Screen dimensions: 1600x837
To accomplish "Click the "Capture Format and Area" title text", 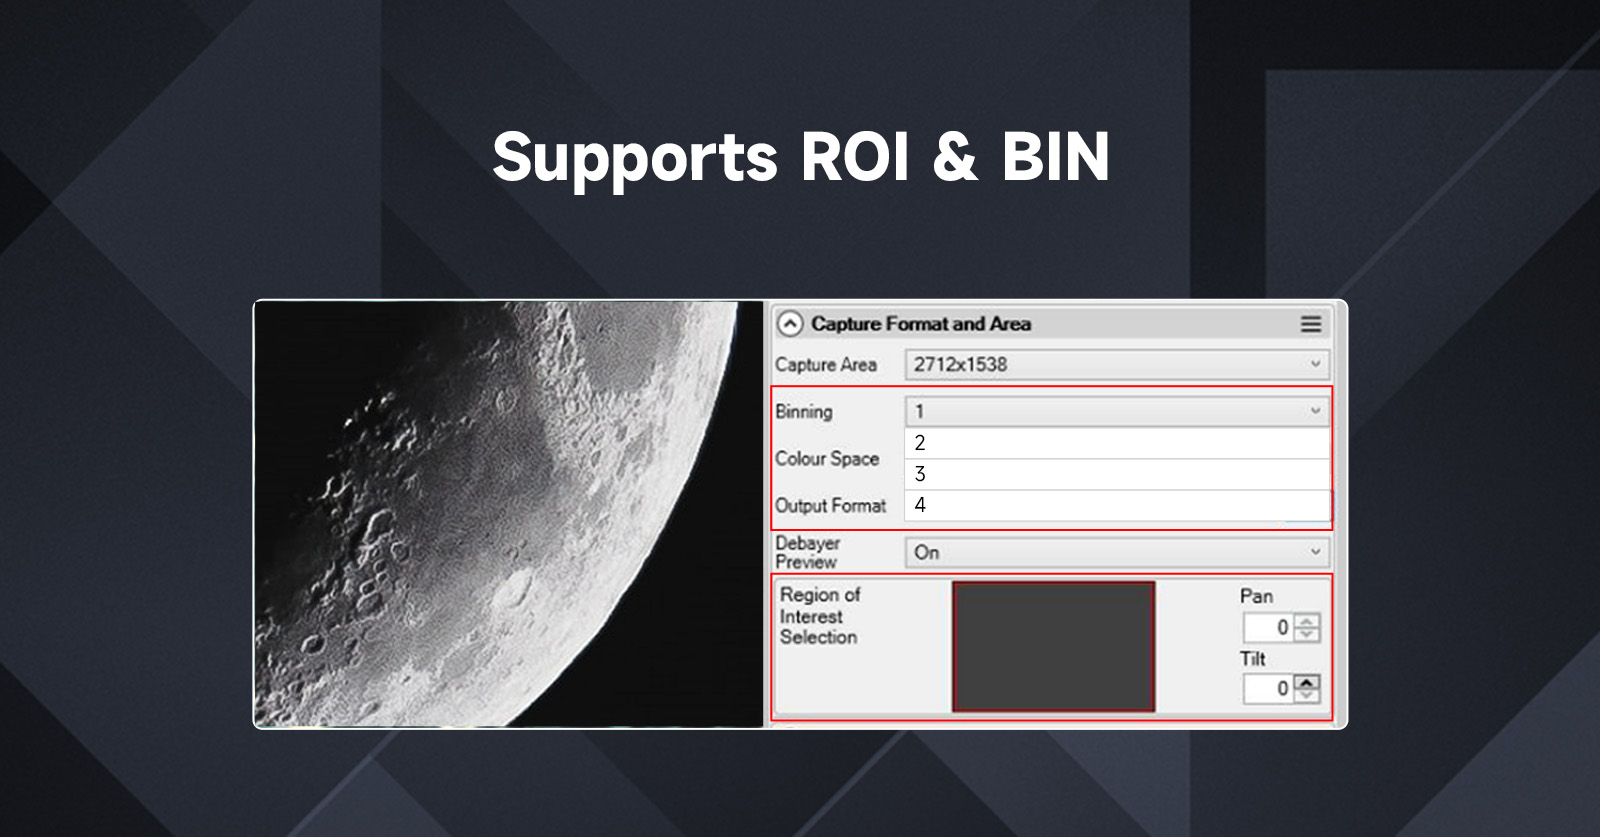I will (x=920, y=324).
